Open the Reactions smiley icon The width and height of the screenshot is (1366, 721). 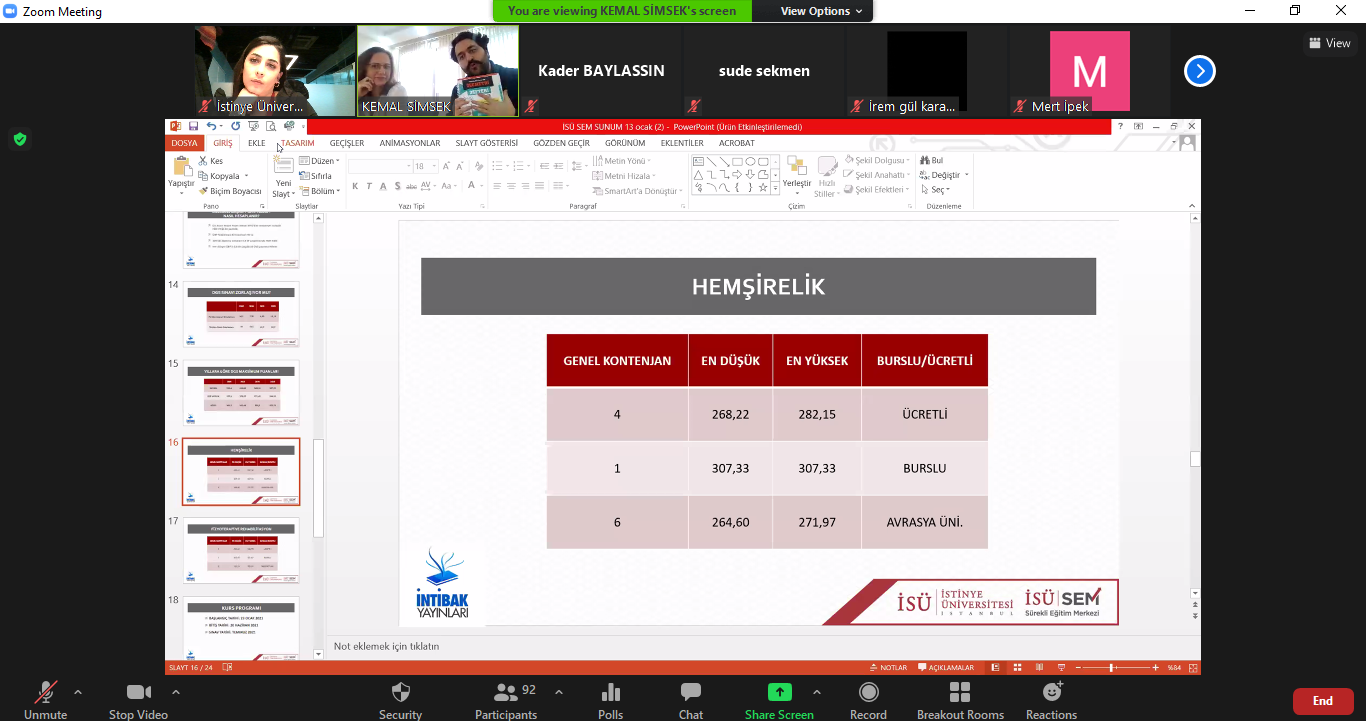[x=1051, y=693]
